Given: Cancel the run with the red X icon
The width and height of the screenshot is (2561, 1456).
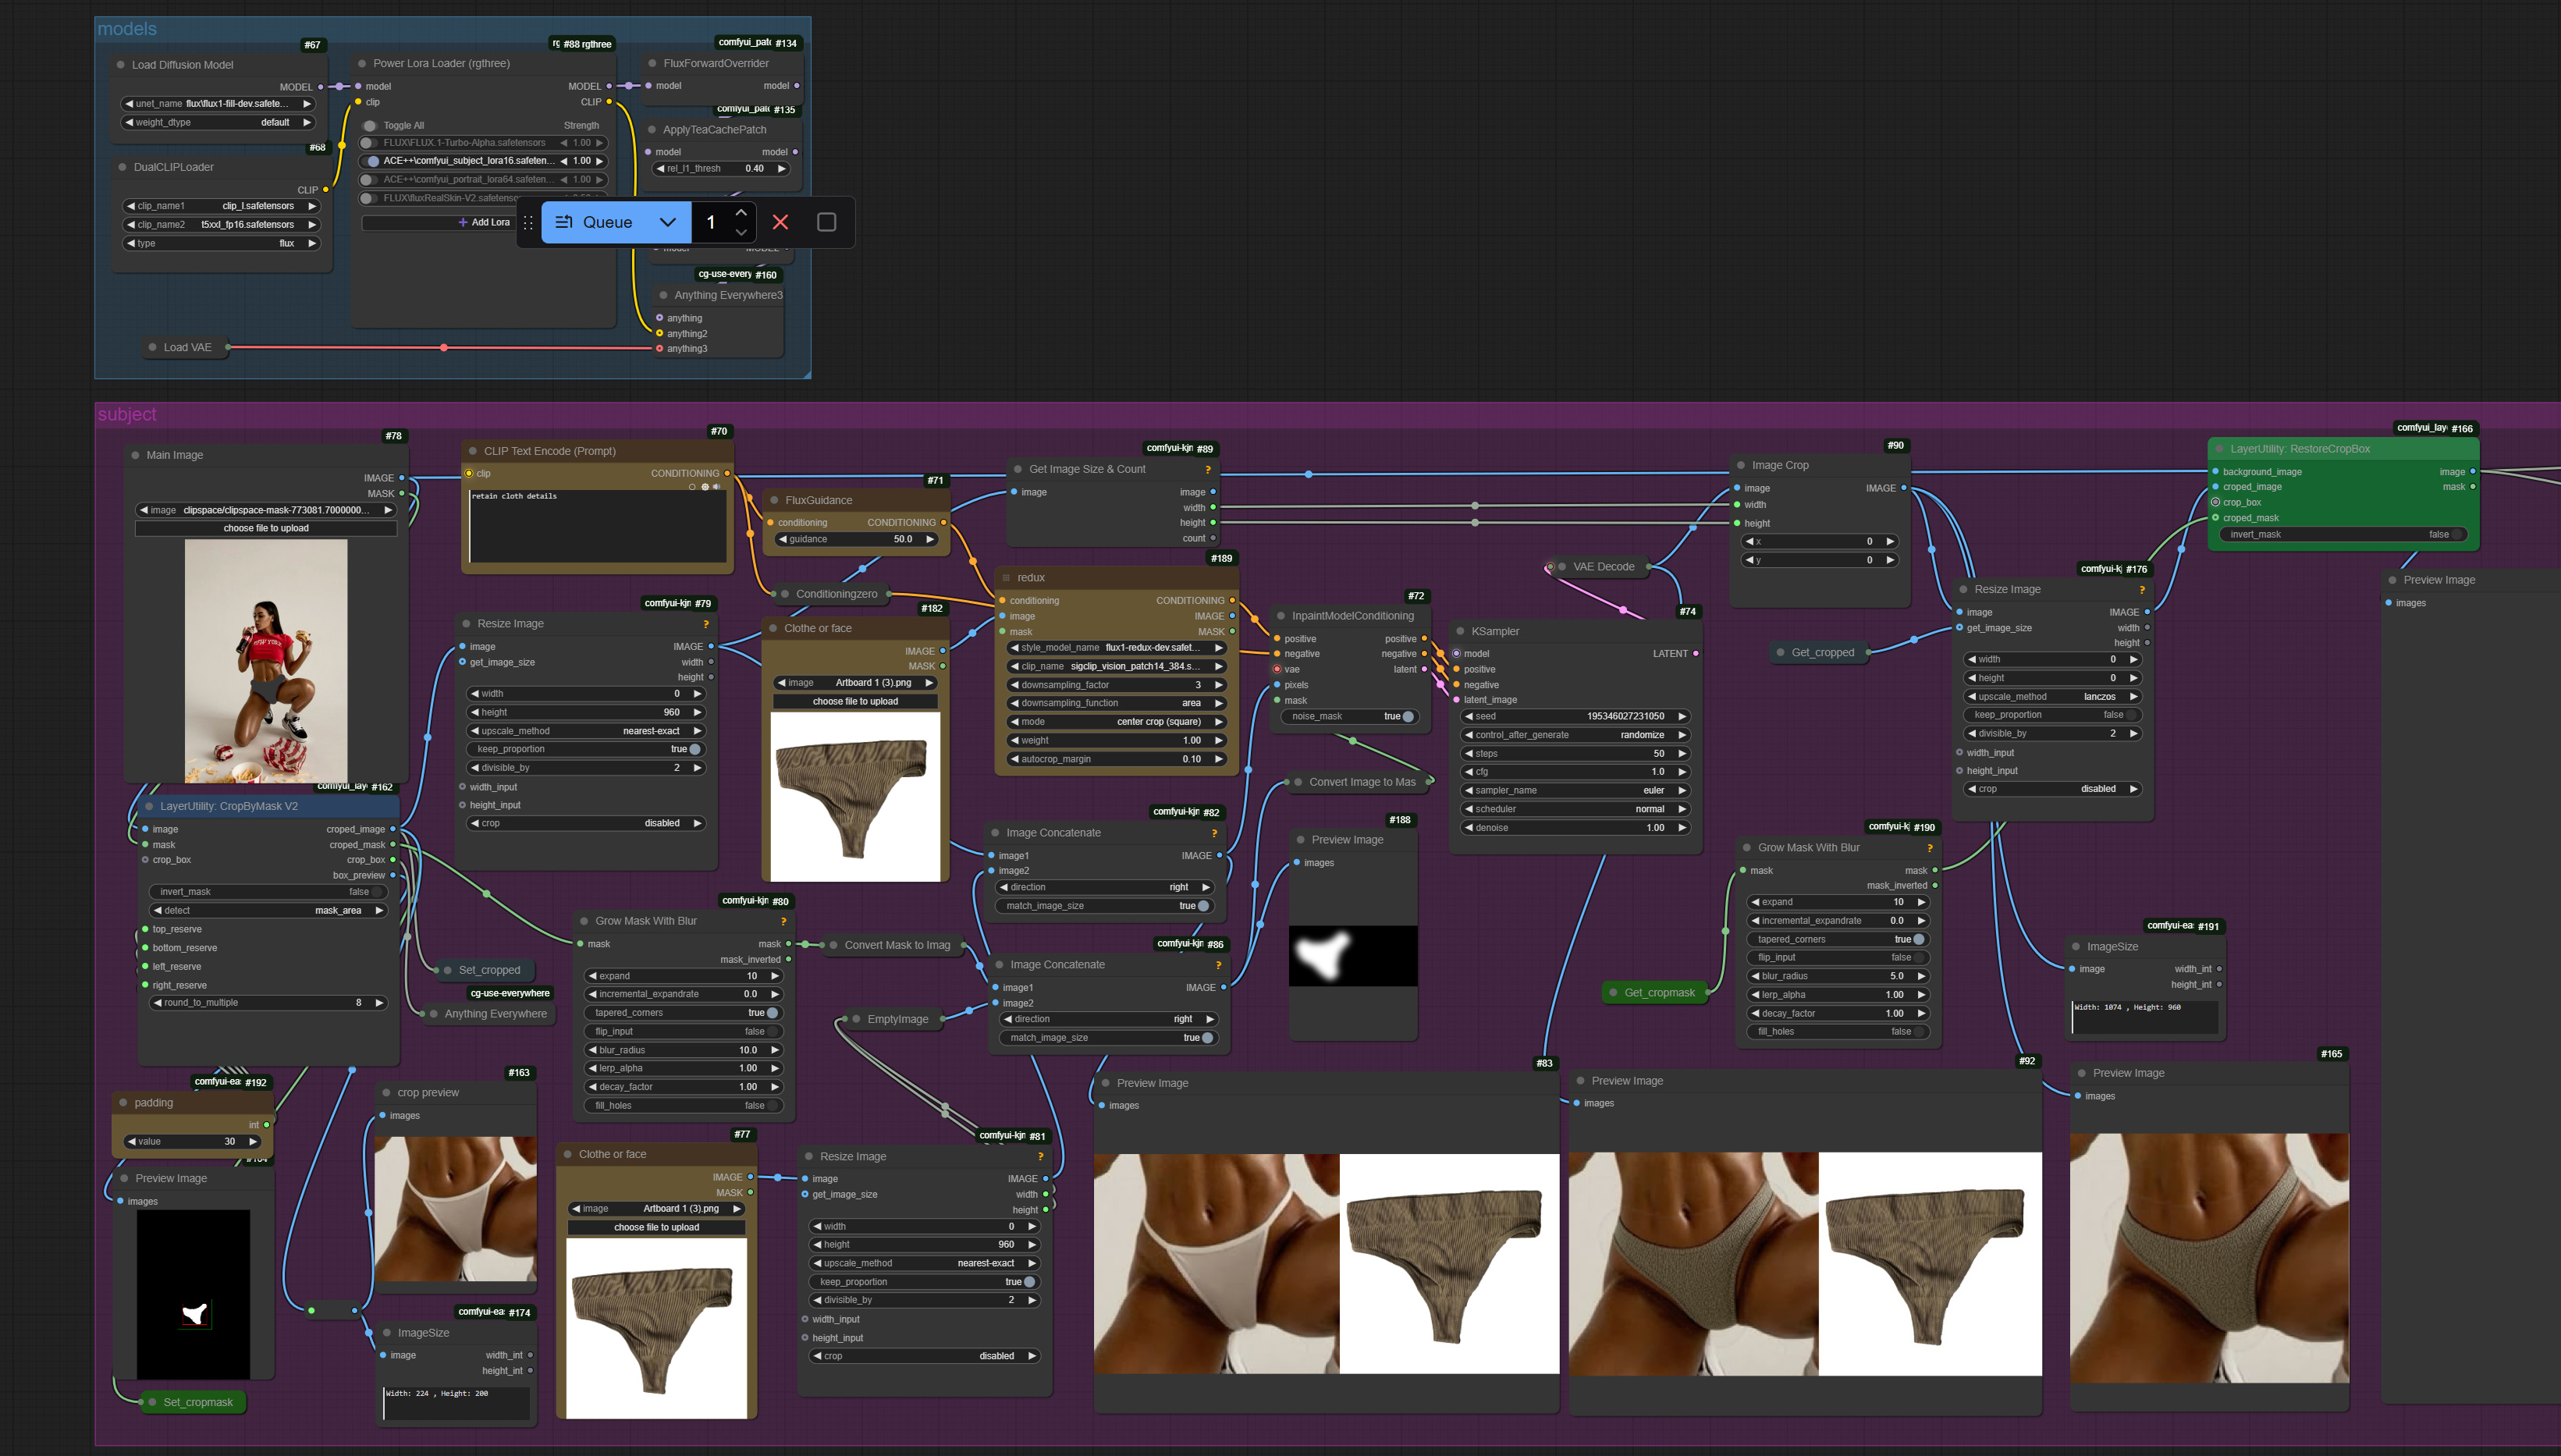Looking at the screenshot, I should coord(781,222).
